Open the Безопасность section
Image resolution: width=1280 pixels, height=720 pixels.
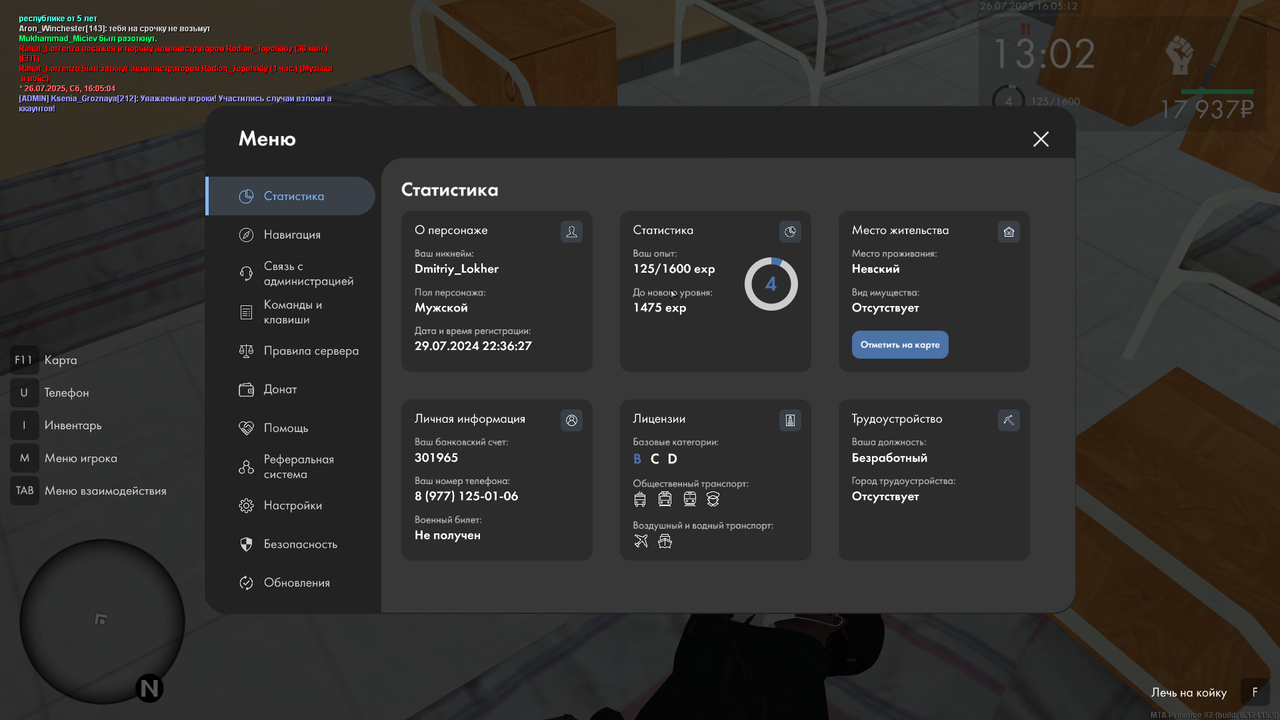click(290, 544)
